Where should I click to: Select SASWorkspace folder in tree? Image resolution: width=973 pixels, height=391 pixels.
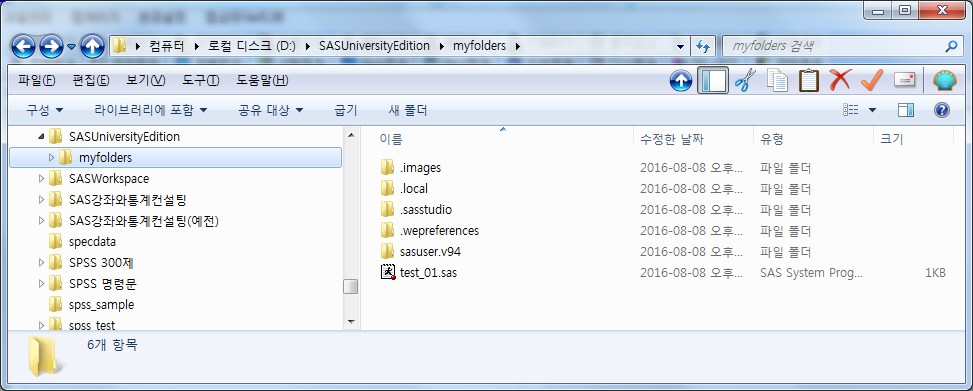click(109, 179)
